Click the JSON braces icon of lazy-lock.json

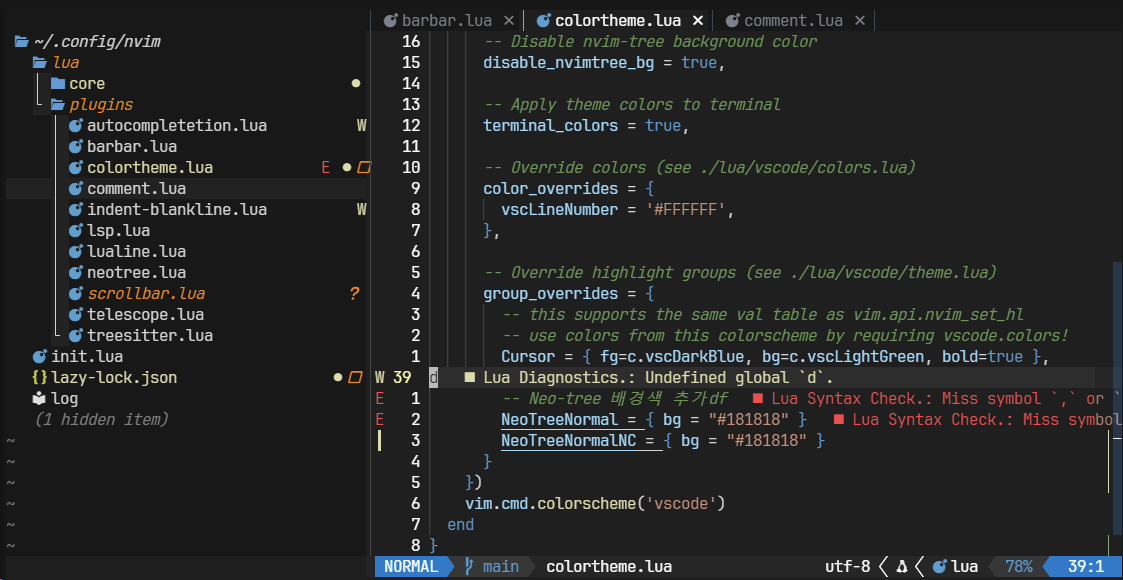pos(40,378)
